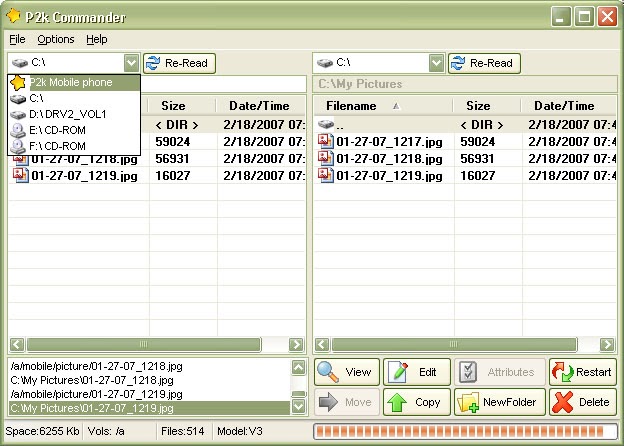Sort right panel by Date/Time column header

click(568, 106)
